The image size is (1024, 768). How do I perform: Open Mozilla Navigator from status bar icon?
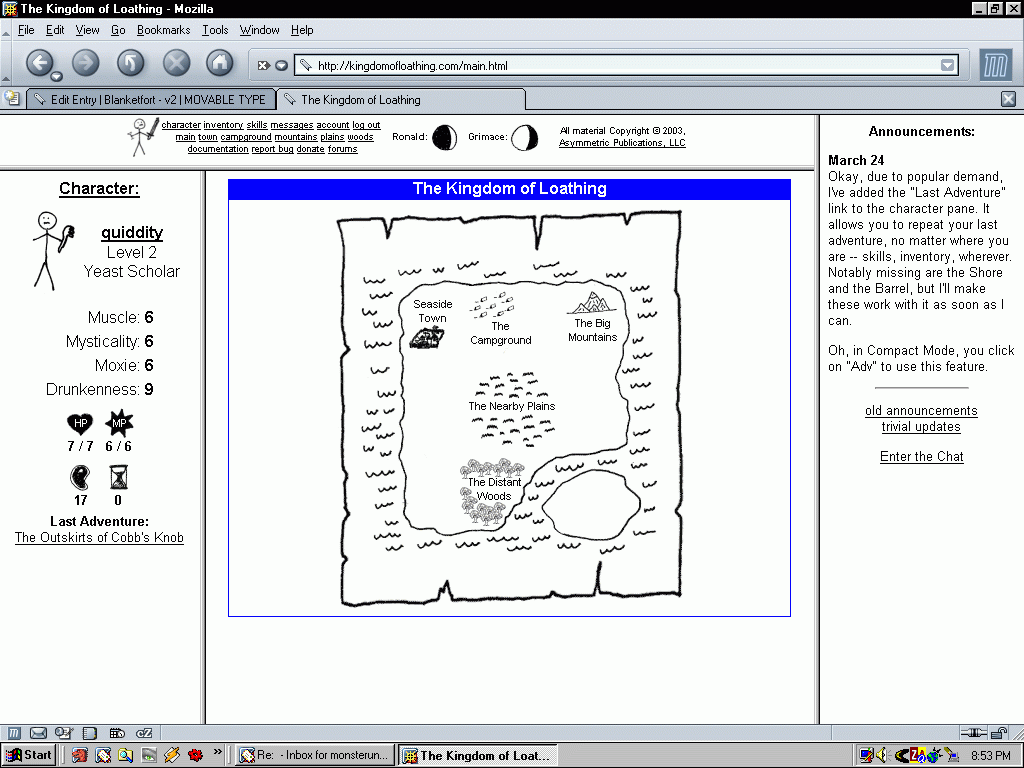(14, 733)
